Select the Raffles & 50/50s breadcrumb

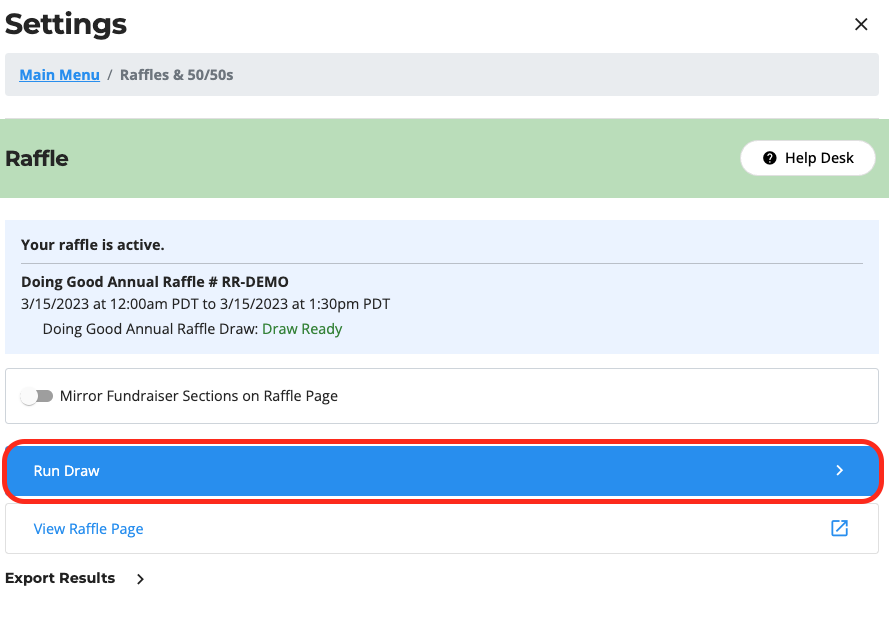click(x=176, y=75)
